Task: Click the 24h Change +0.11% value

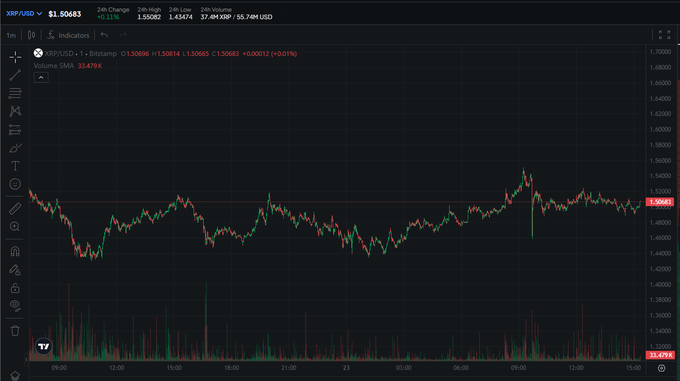Action: [x=108, y=17]
